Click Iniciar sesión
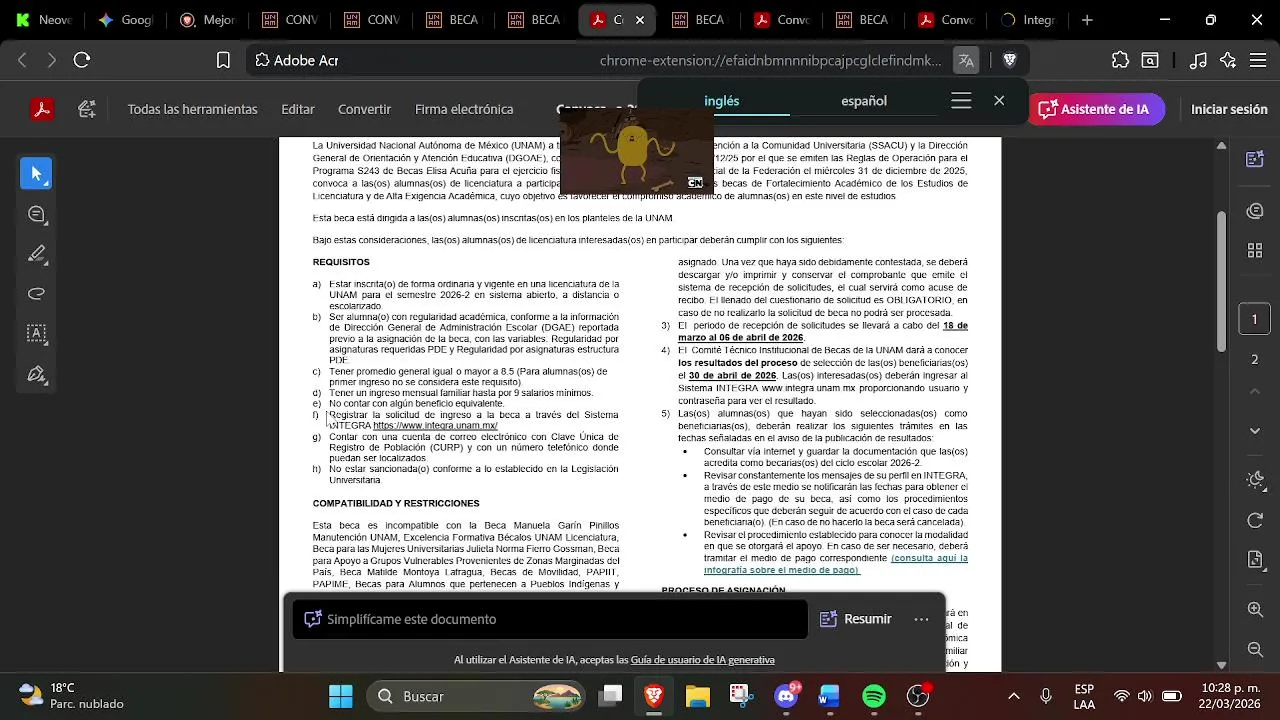The image size is (1280, 720). pyautogui.click(x=1229, y=109)
